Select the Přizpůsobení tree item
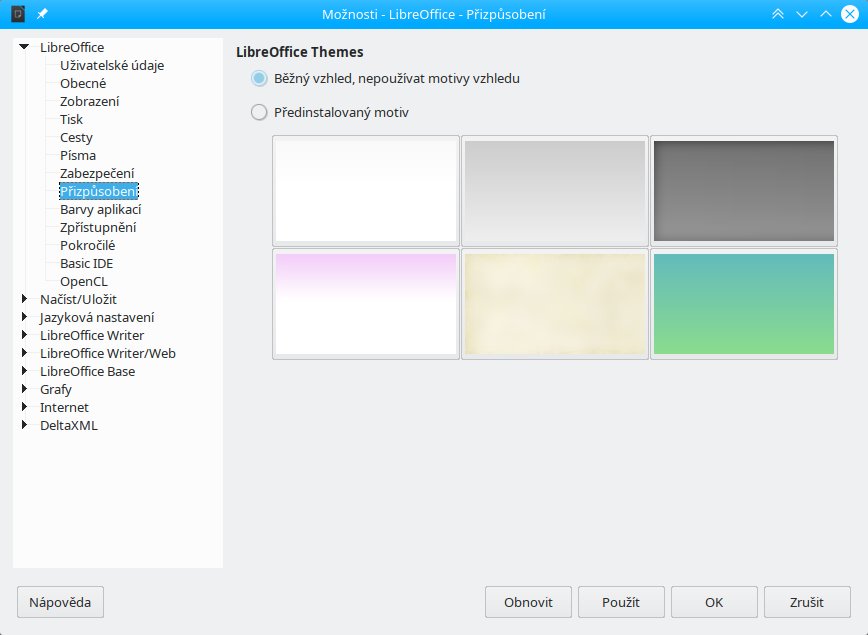This screenshot has width=868, height=635. coord(99,191)
